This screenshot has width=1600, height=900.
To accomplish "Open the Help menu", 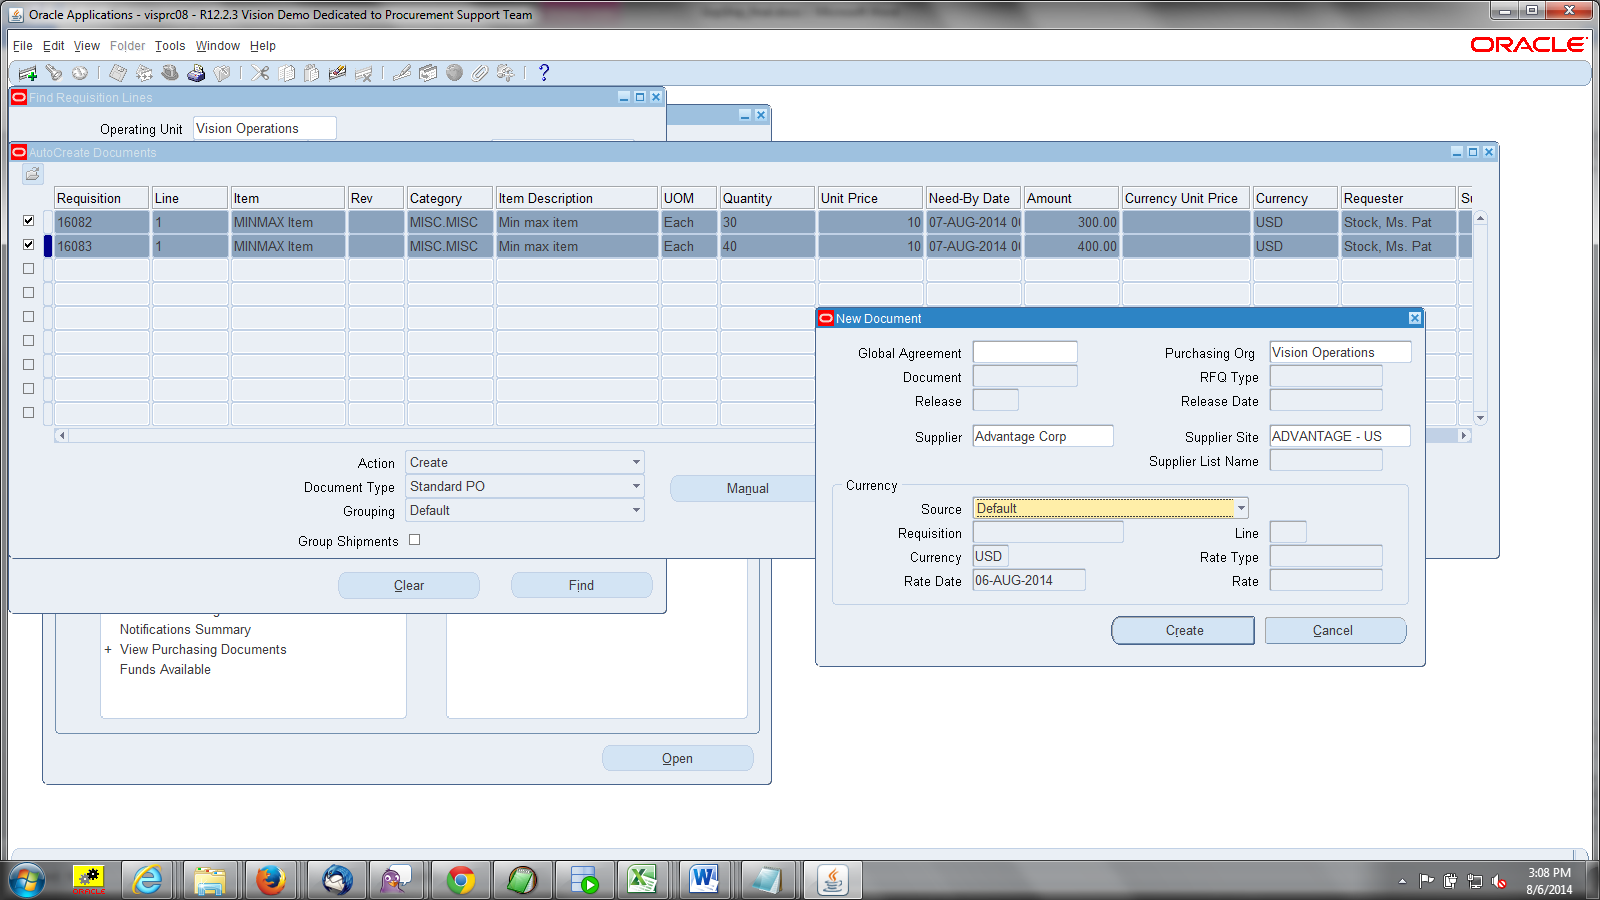I will click(x=263, y=46).
